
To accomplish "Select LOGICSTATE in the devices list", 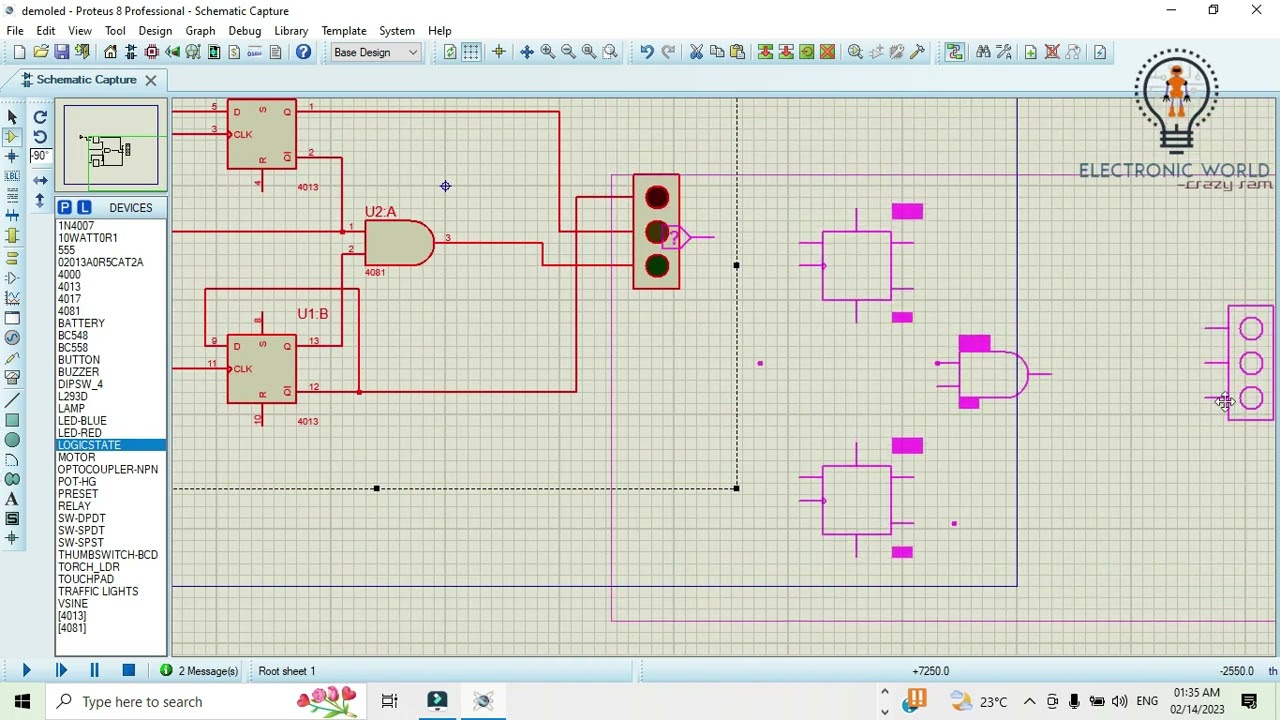I will [111, 445].
